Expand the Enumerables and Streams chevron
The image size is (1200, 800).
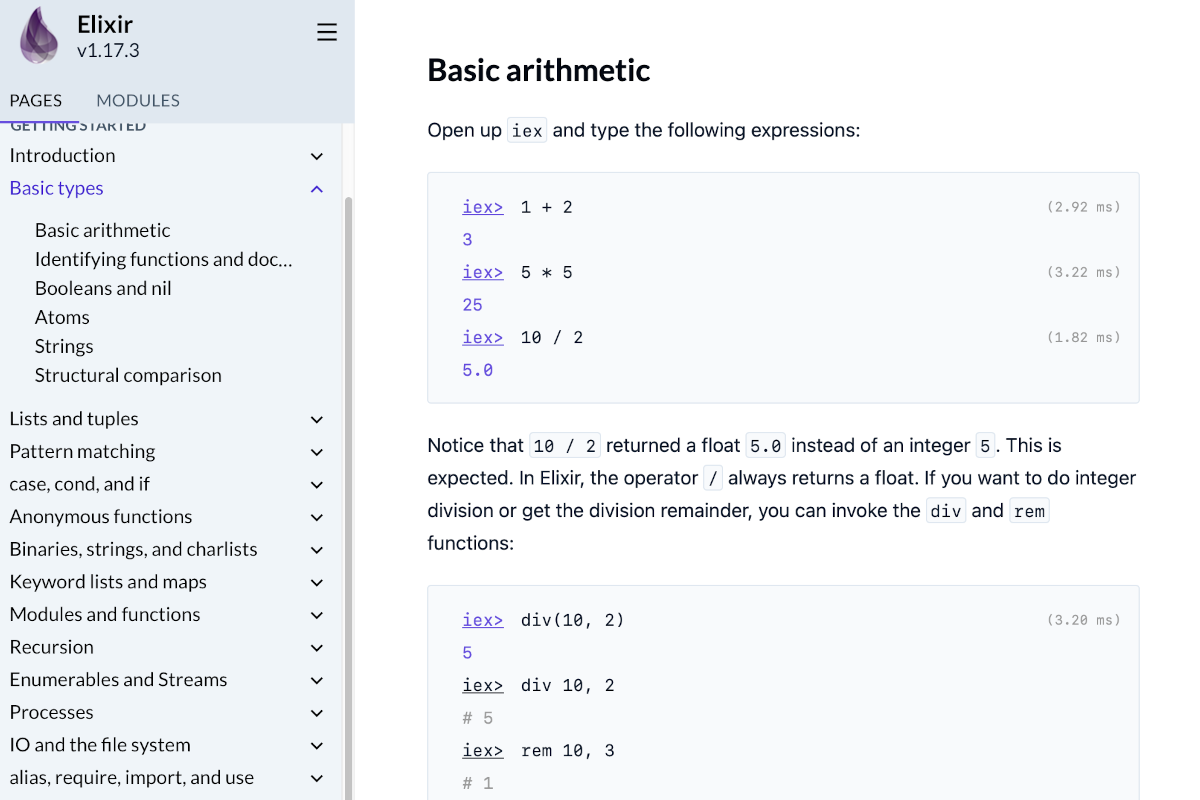pos(317,681)
